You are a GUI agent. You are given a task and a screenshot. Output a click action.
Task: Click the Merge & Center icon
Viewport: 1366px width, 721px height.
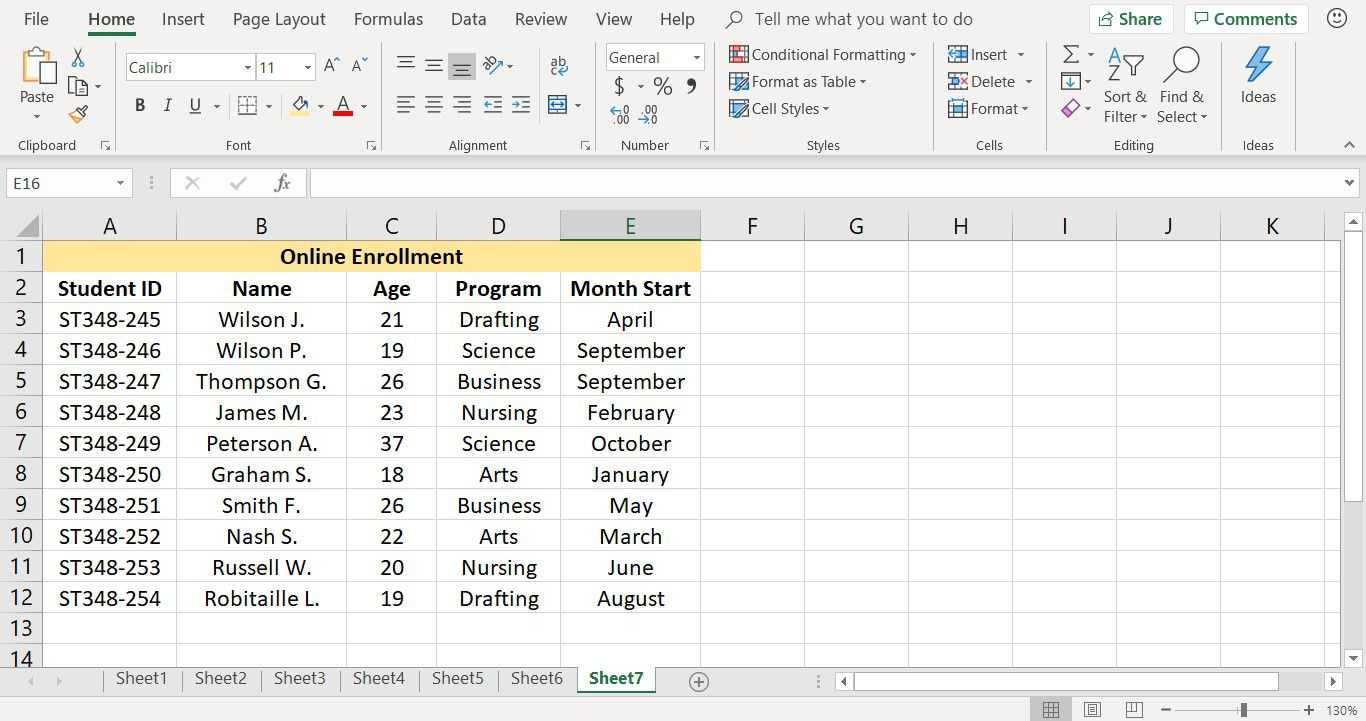point(558,105)
